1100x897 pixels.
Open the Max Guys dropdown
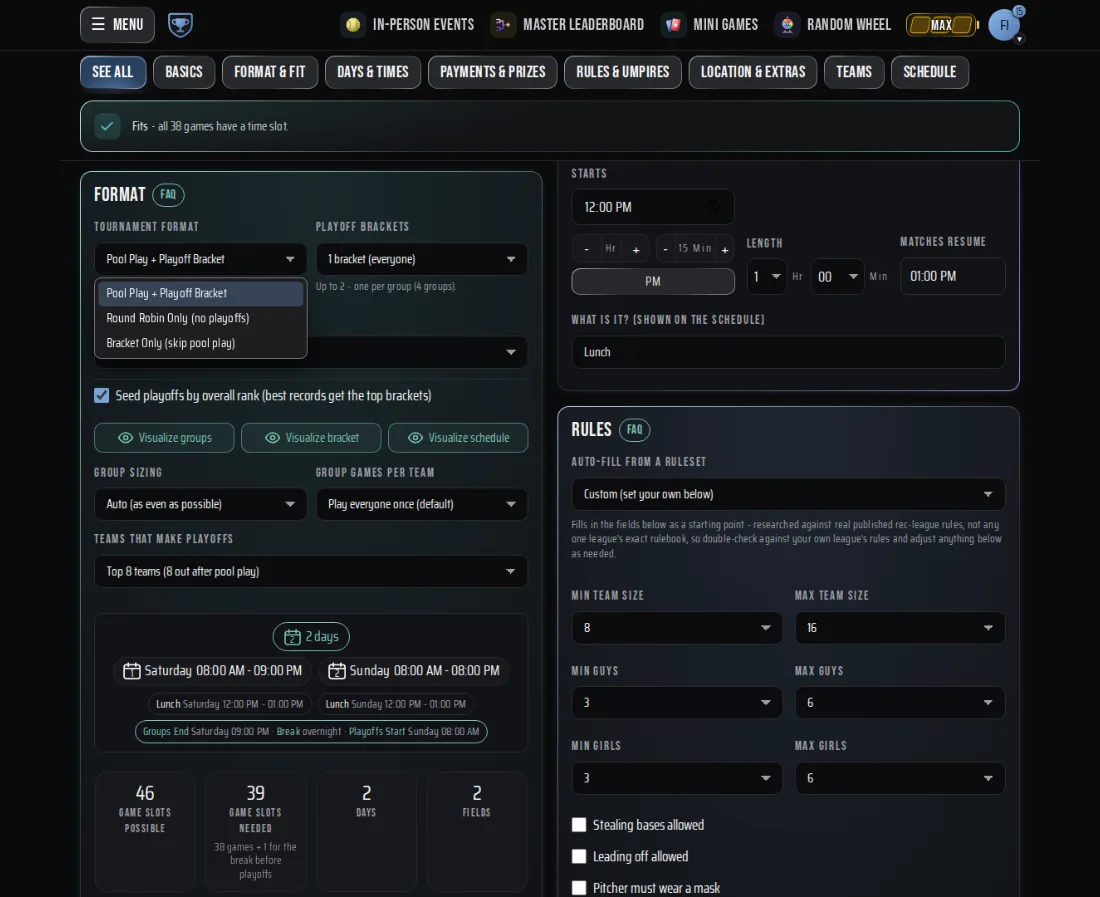tap(900, 703)
